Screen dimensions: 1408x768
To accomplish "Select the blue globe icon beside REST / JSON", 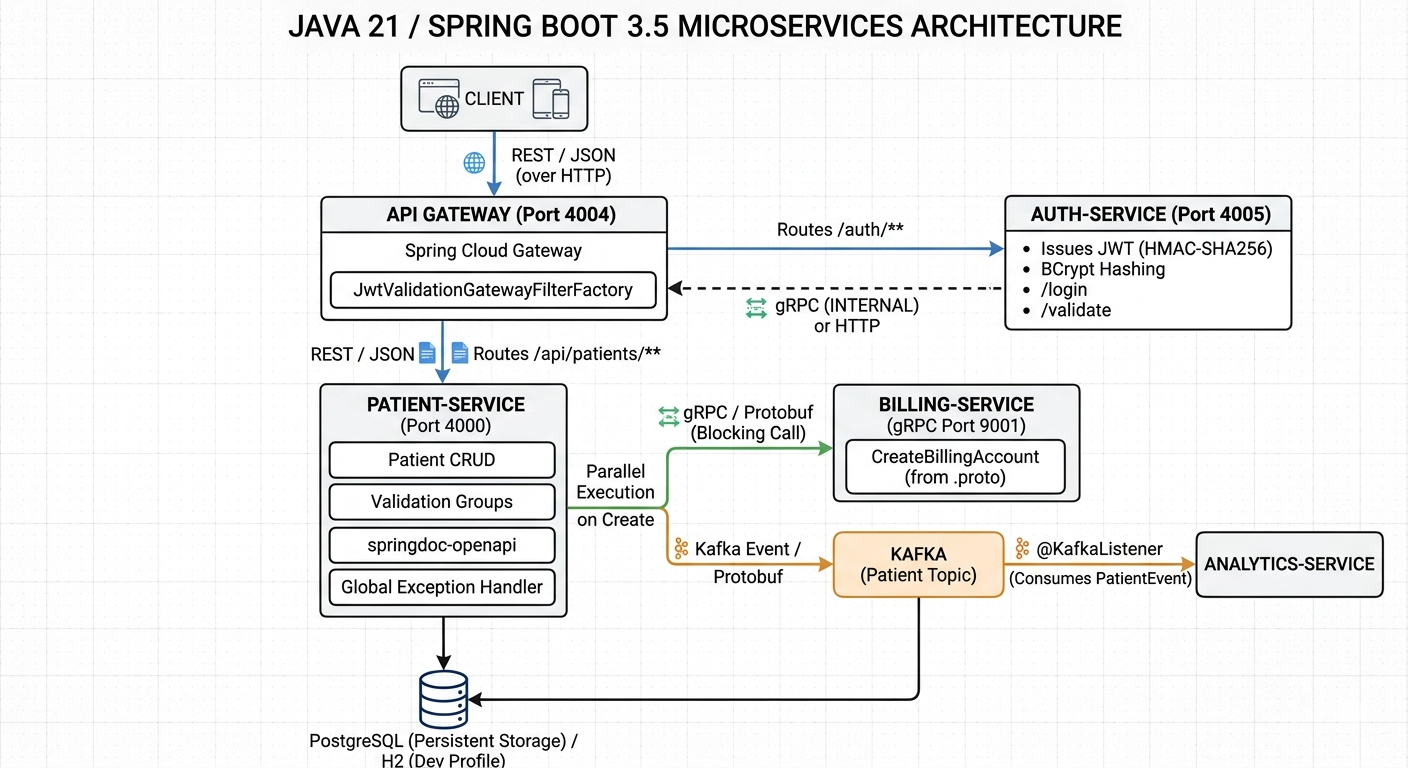I will tap(474, 163).
